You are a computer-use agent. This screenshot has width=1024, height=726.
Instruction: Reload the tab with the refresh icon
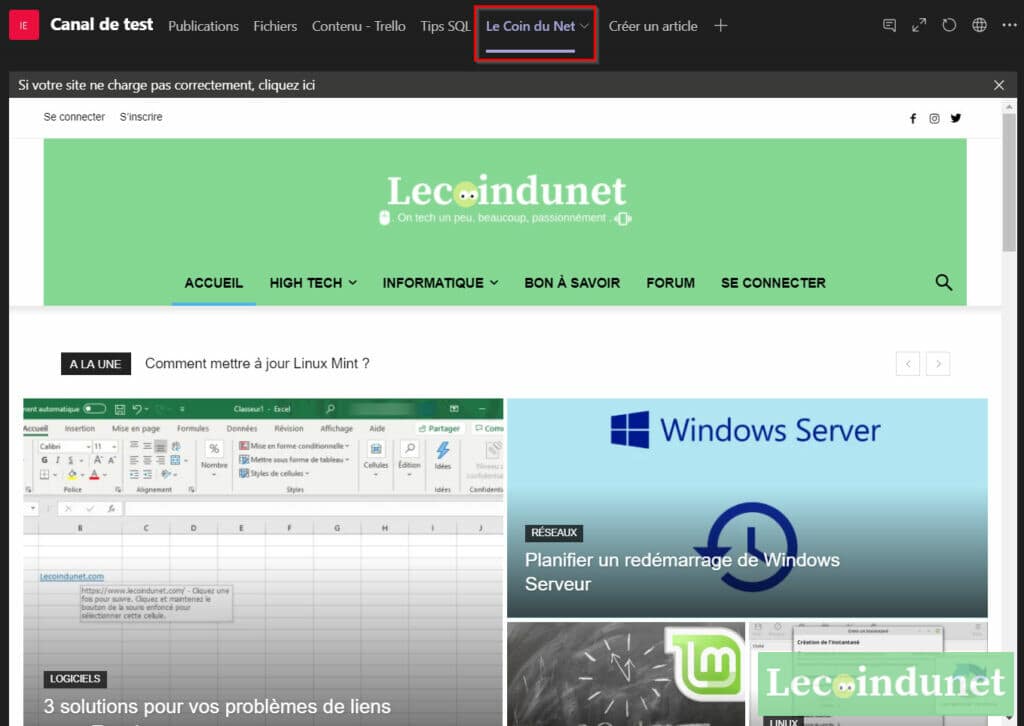coord(949,25)
